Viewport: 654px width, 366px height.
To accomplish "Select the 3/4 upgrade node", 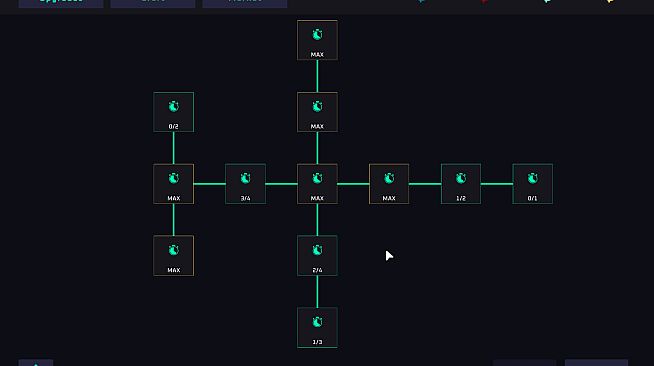I will point(245,184).
